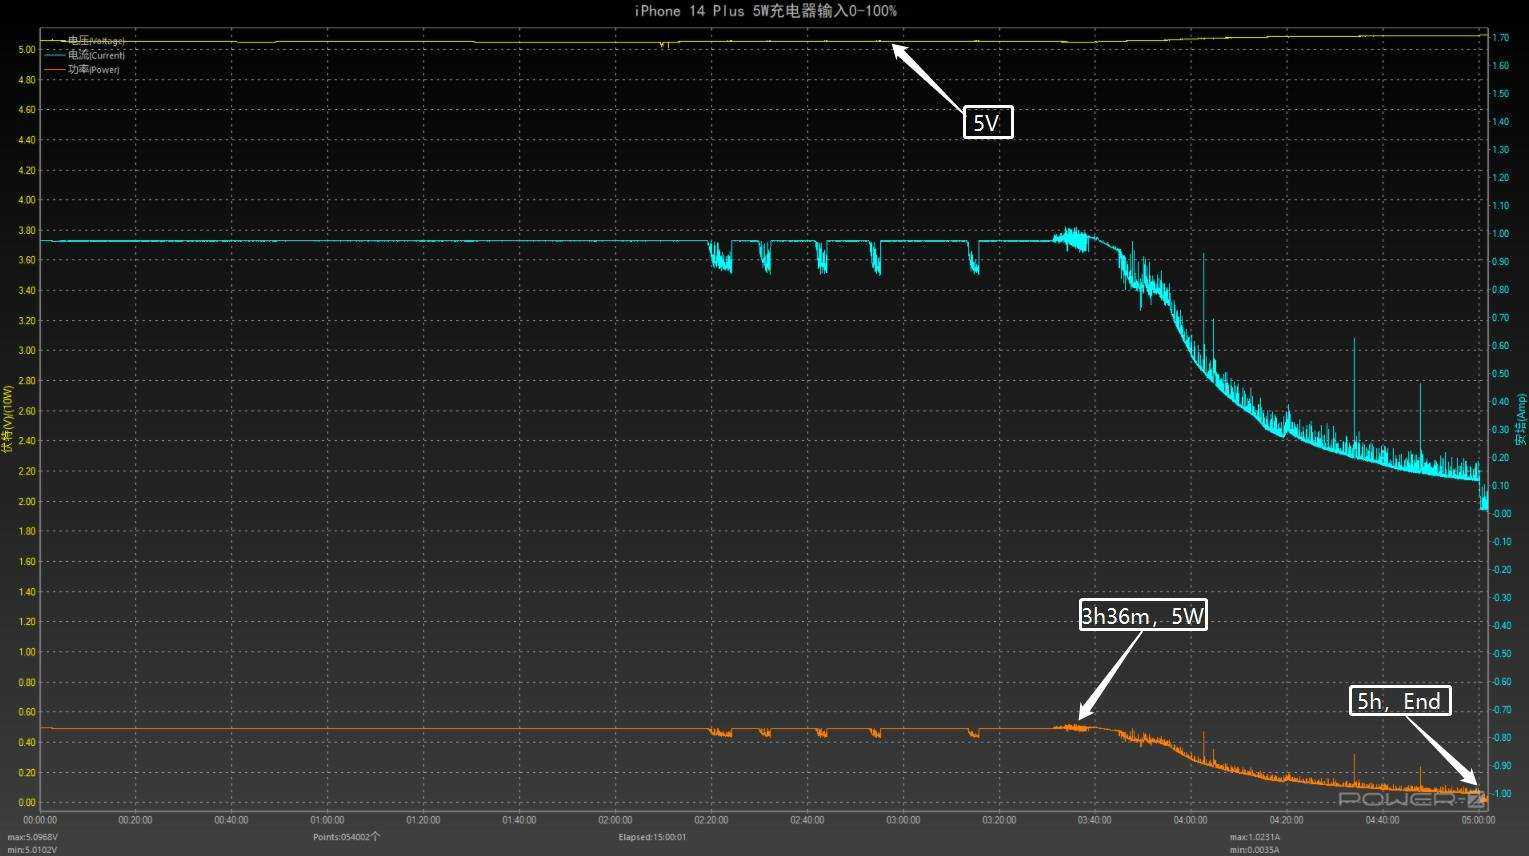Click the max:5.0968V status readout
This screenshot has width=1529, height=856.
(x=33, y=837)
